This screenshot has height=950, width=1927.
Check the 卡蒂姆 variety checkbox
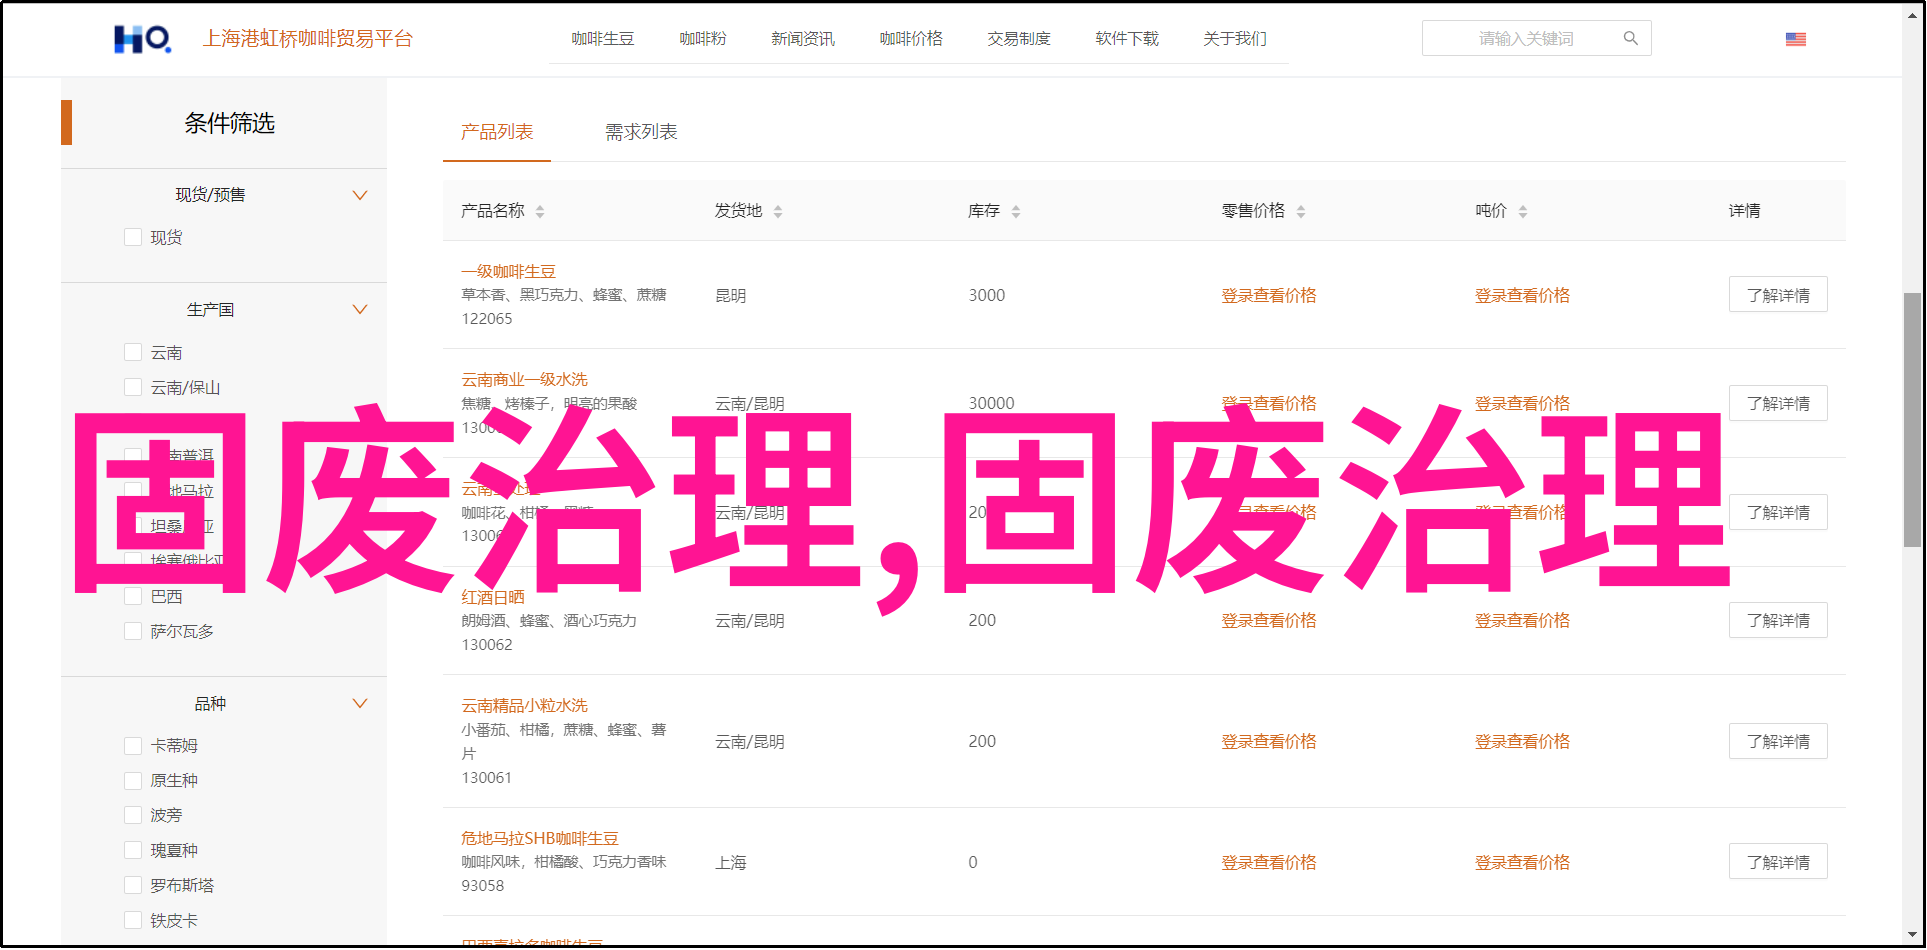(133, 745)
